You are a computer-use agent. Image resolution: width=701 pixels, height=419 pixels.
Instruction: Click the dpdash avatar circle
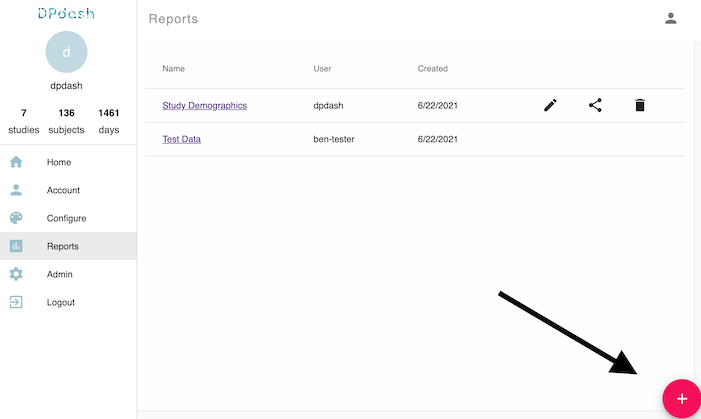point(66,52)
